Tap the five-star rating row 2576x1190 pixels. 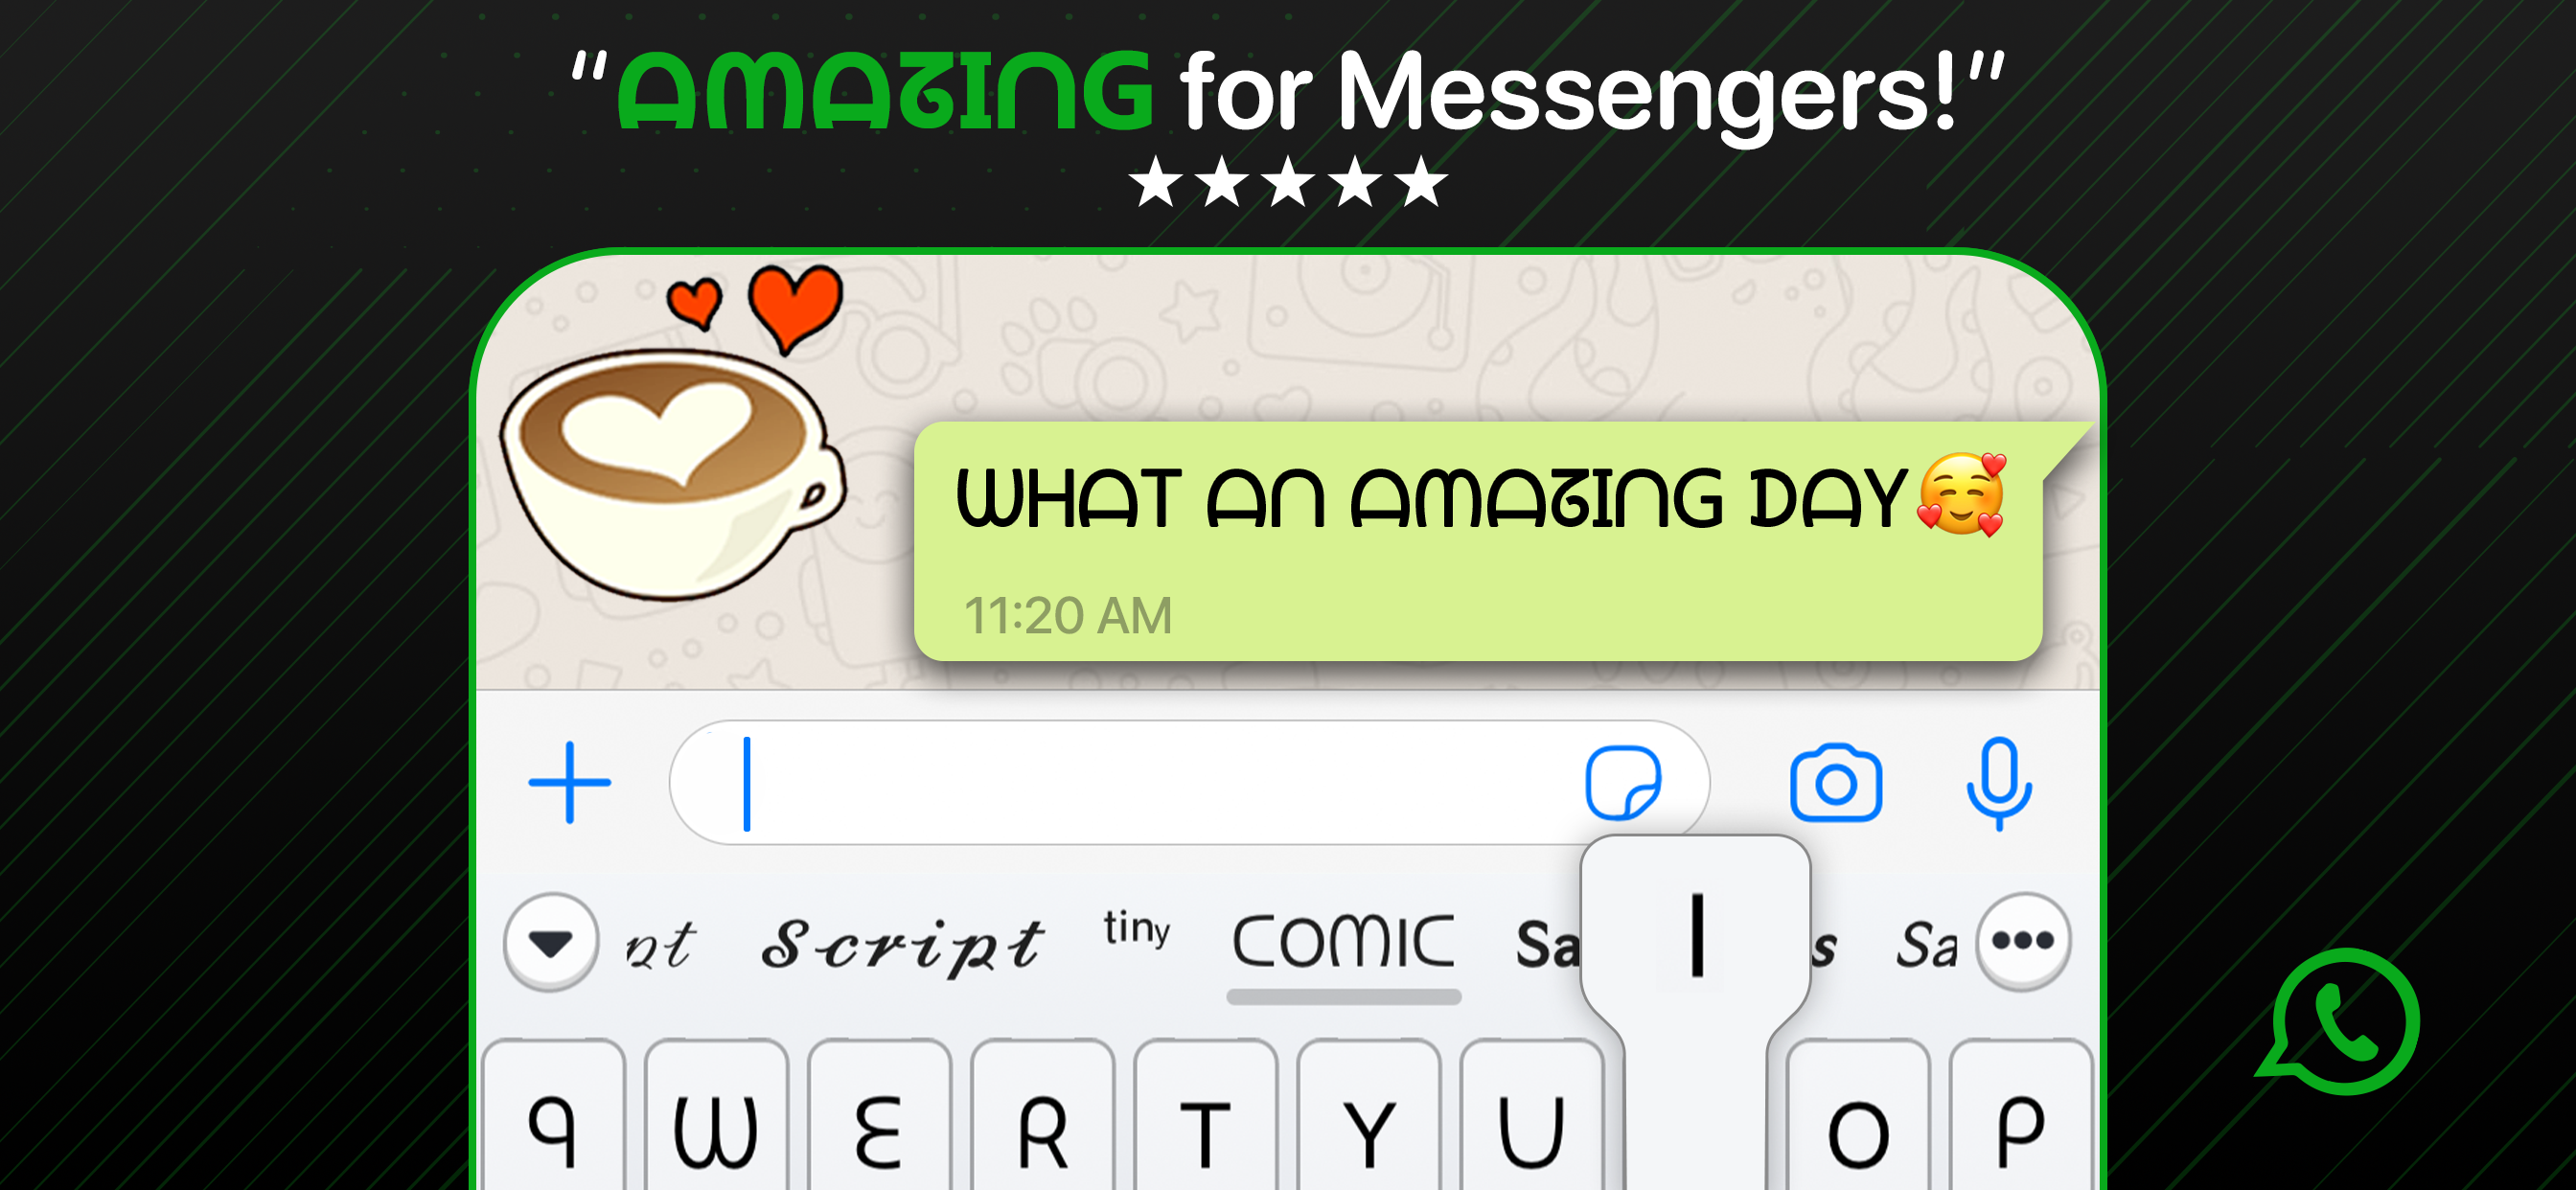click(1288, 181)
